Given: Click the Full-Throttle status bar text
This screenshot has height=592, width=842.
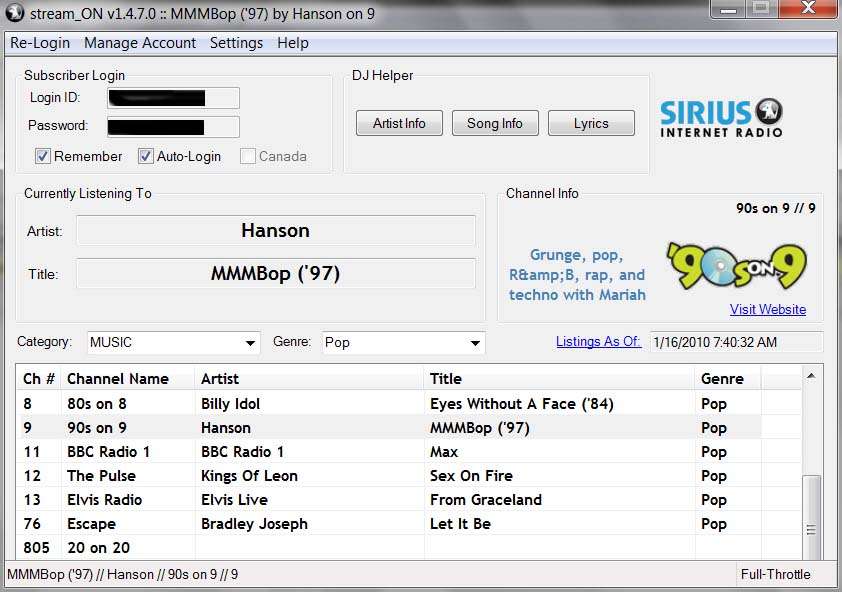Looking at the screenshot, I should (775, 574).
